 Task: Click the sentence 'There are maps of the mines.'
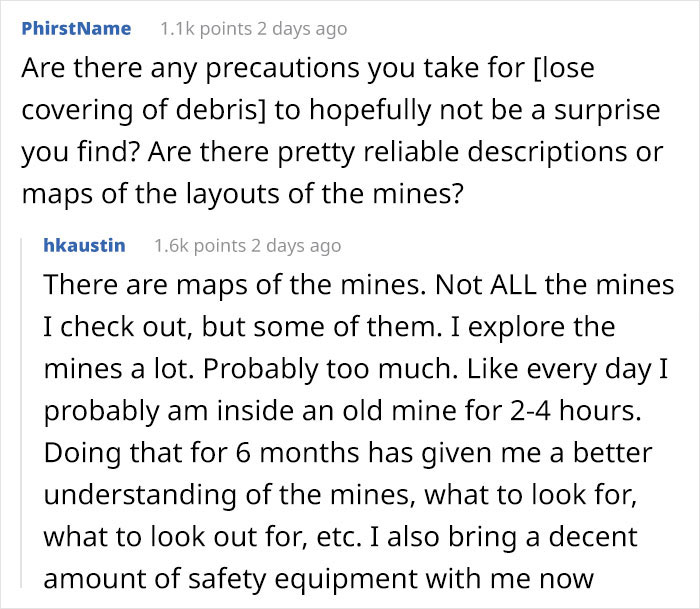click(235, 284)
